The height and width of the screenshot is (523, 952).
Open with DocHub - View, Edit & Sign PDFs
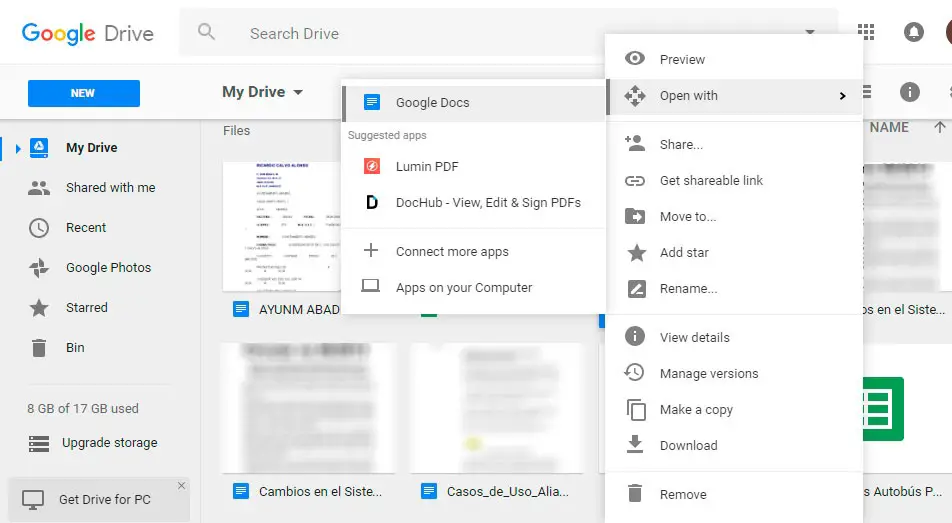coord(474,203)
